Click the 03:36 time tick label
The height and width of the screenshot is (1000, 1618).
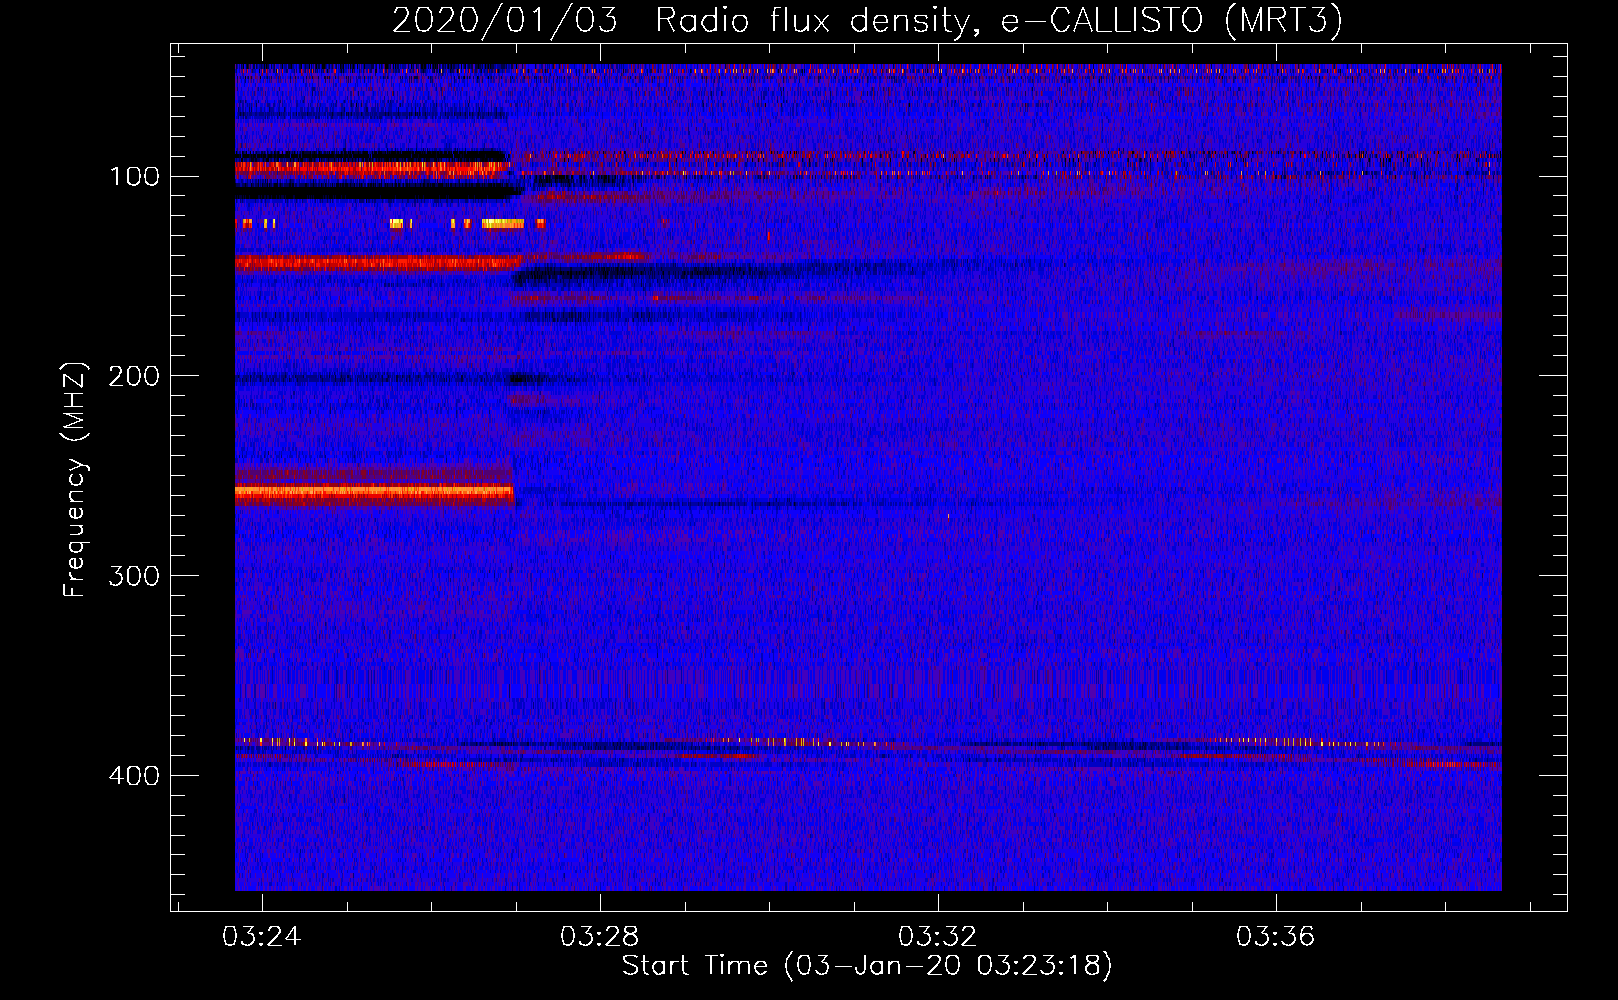[1276, 937]
